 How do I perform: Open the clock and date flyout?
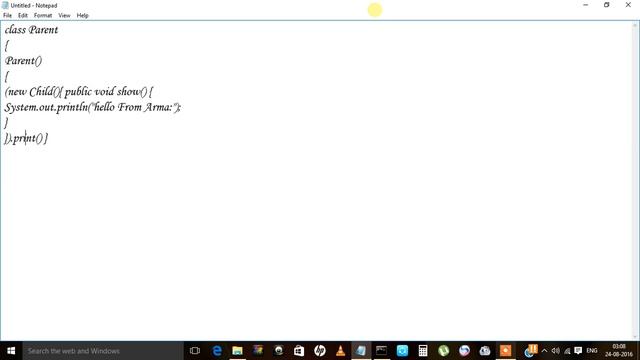619,351
